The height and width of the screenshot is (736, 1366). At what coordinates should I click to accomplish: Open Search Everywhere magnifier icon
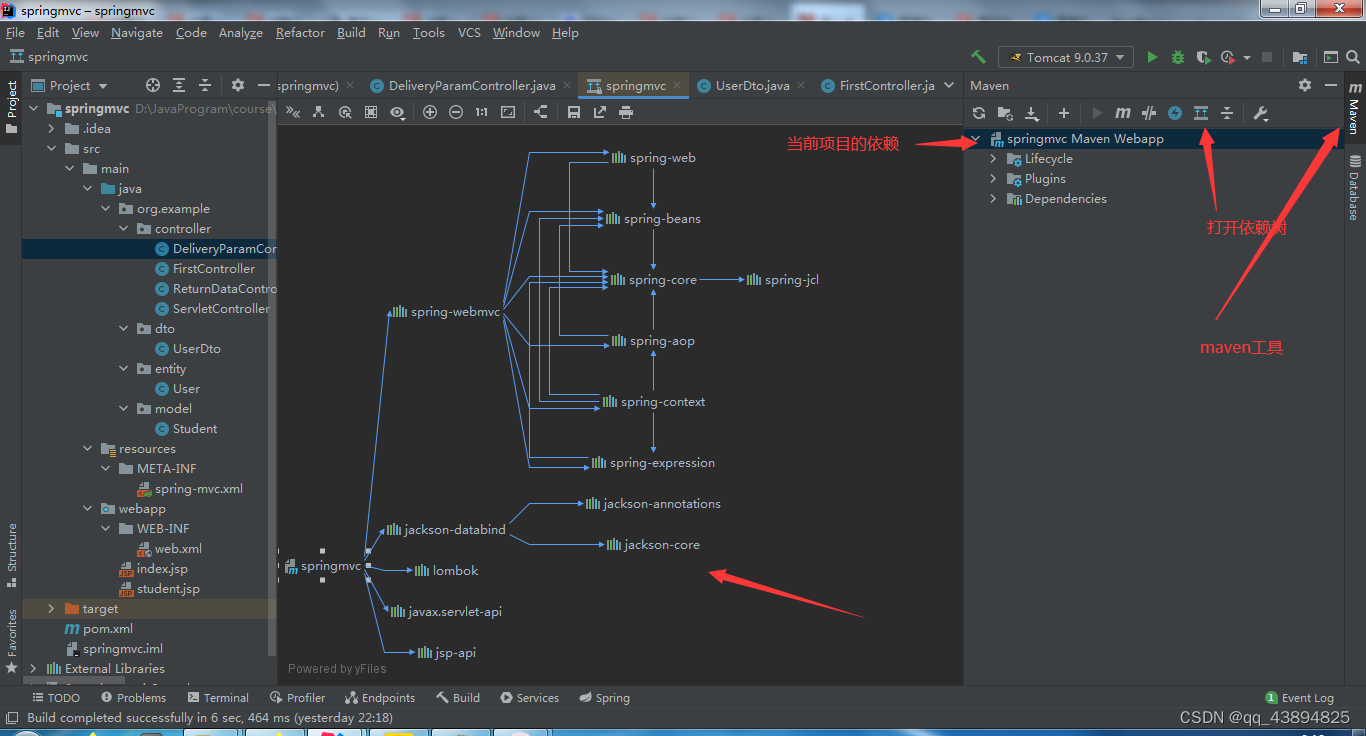pyautogui.click(x=1354, y=57)
